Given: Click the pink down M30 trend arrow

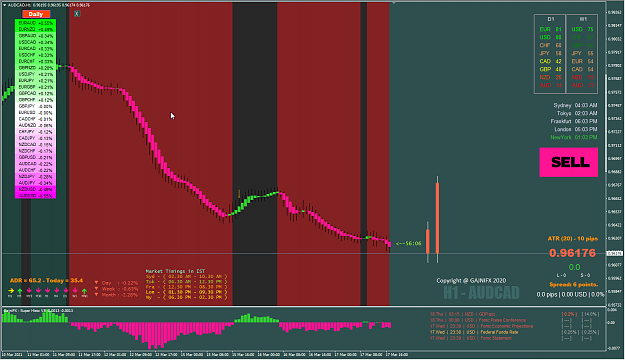Looking at the screenshot, I should point(38,291).
